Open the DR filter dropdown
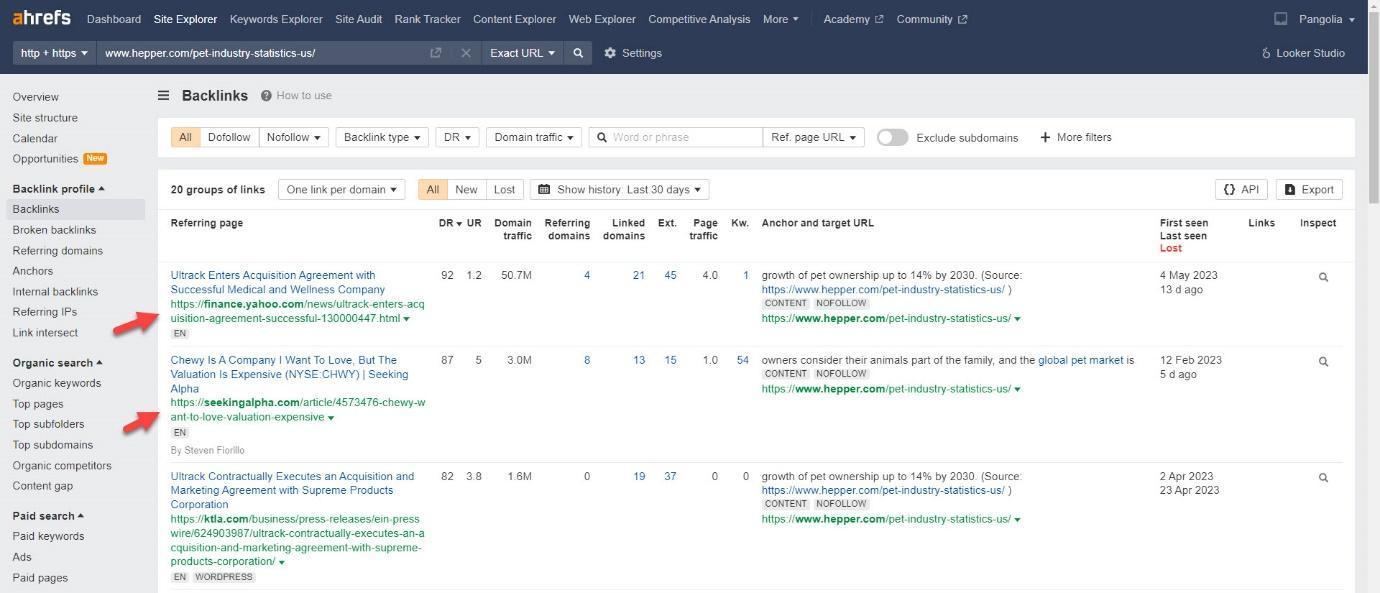 [457, 138]
